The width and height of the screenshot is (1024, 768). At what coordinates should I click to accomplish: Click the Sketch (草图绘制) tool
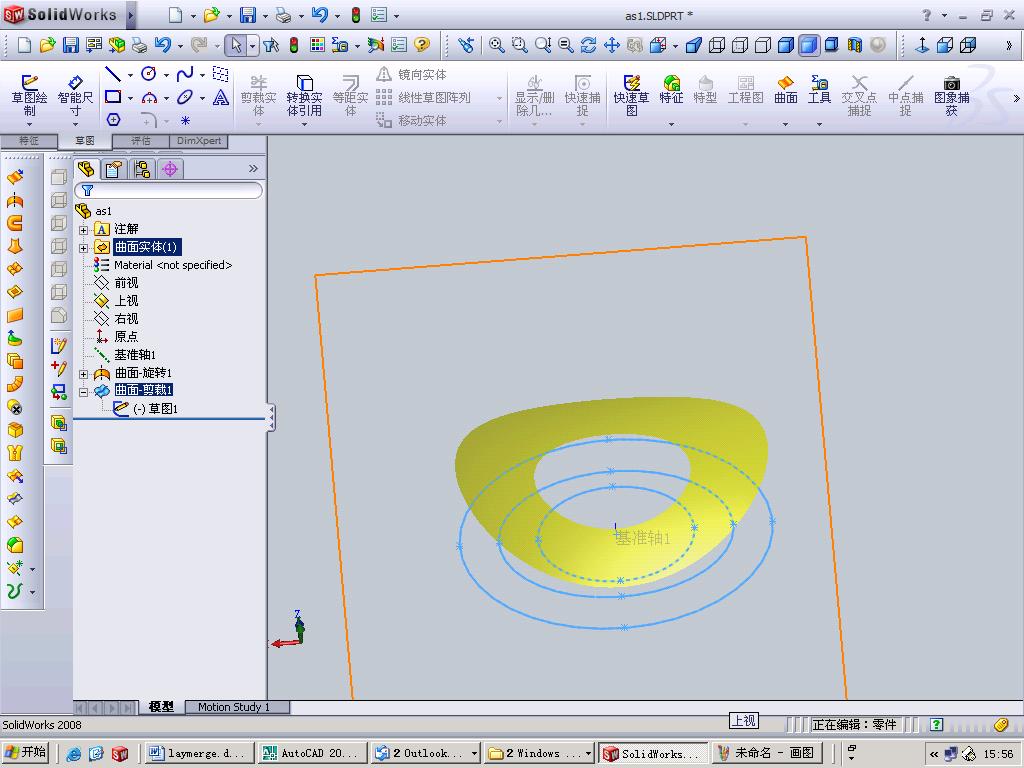pyautogui.click(x=29, y=95)
